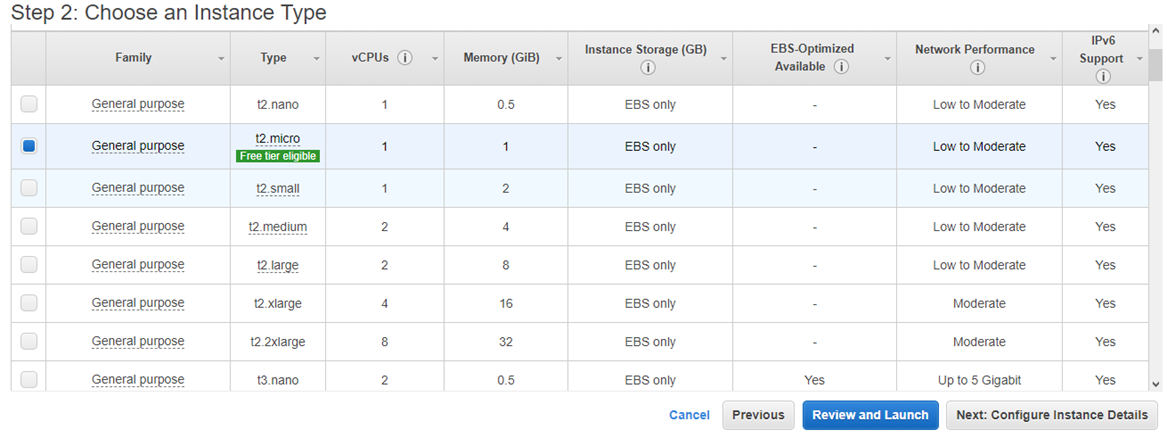Click General purpose link in t2.xlarge row
This screenshot has width=1167, height=438.
(138, 303)
